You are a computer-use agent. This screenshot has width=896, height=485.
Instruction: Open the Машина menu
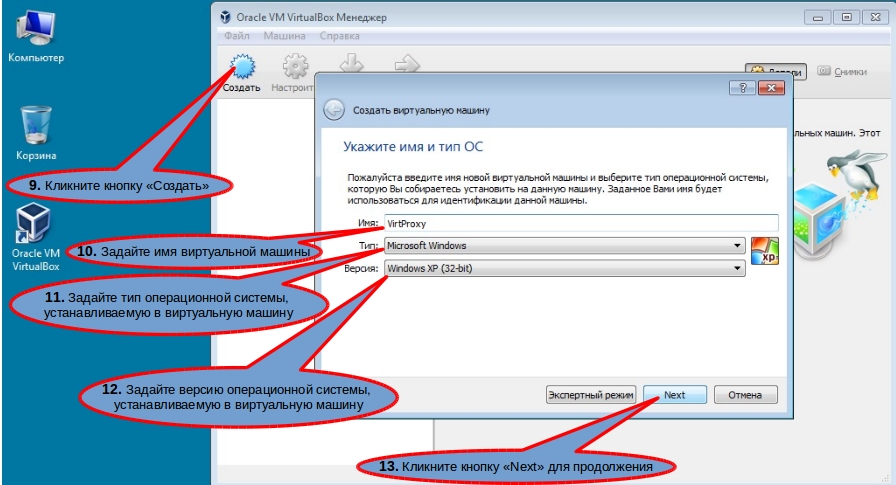pos(284,35)
